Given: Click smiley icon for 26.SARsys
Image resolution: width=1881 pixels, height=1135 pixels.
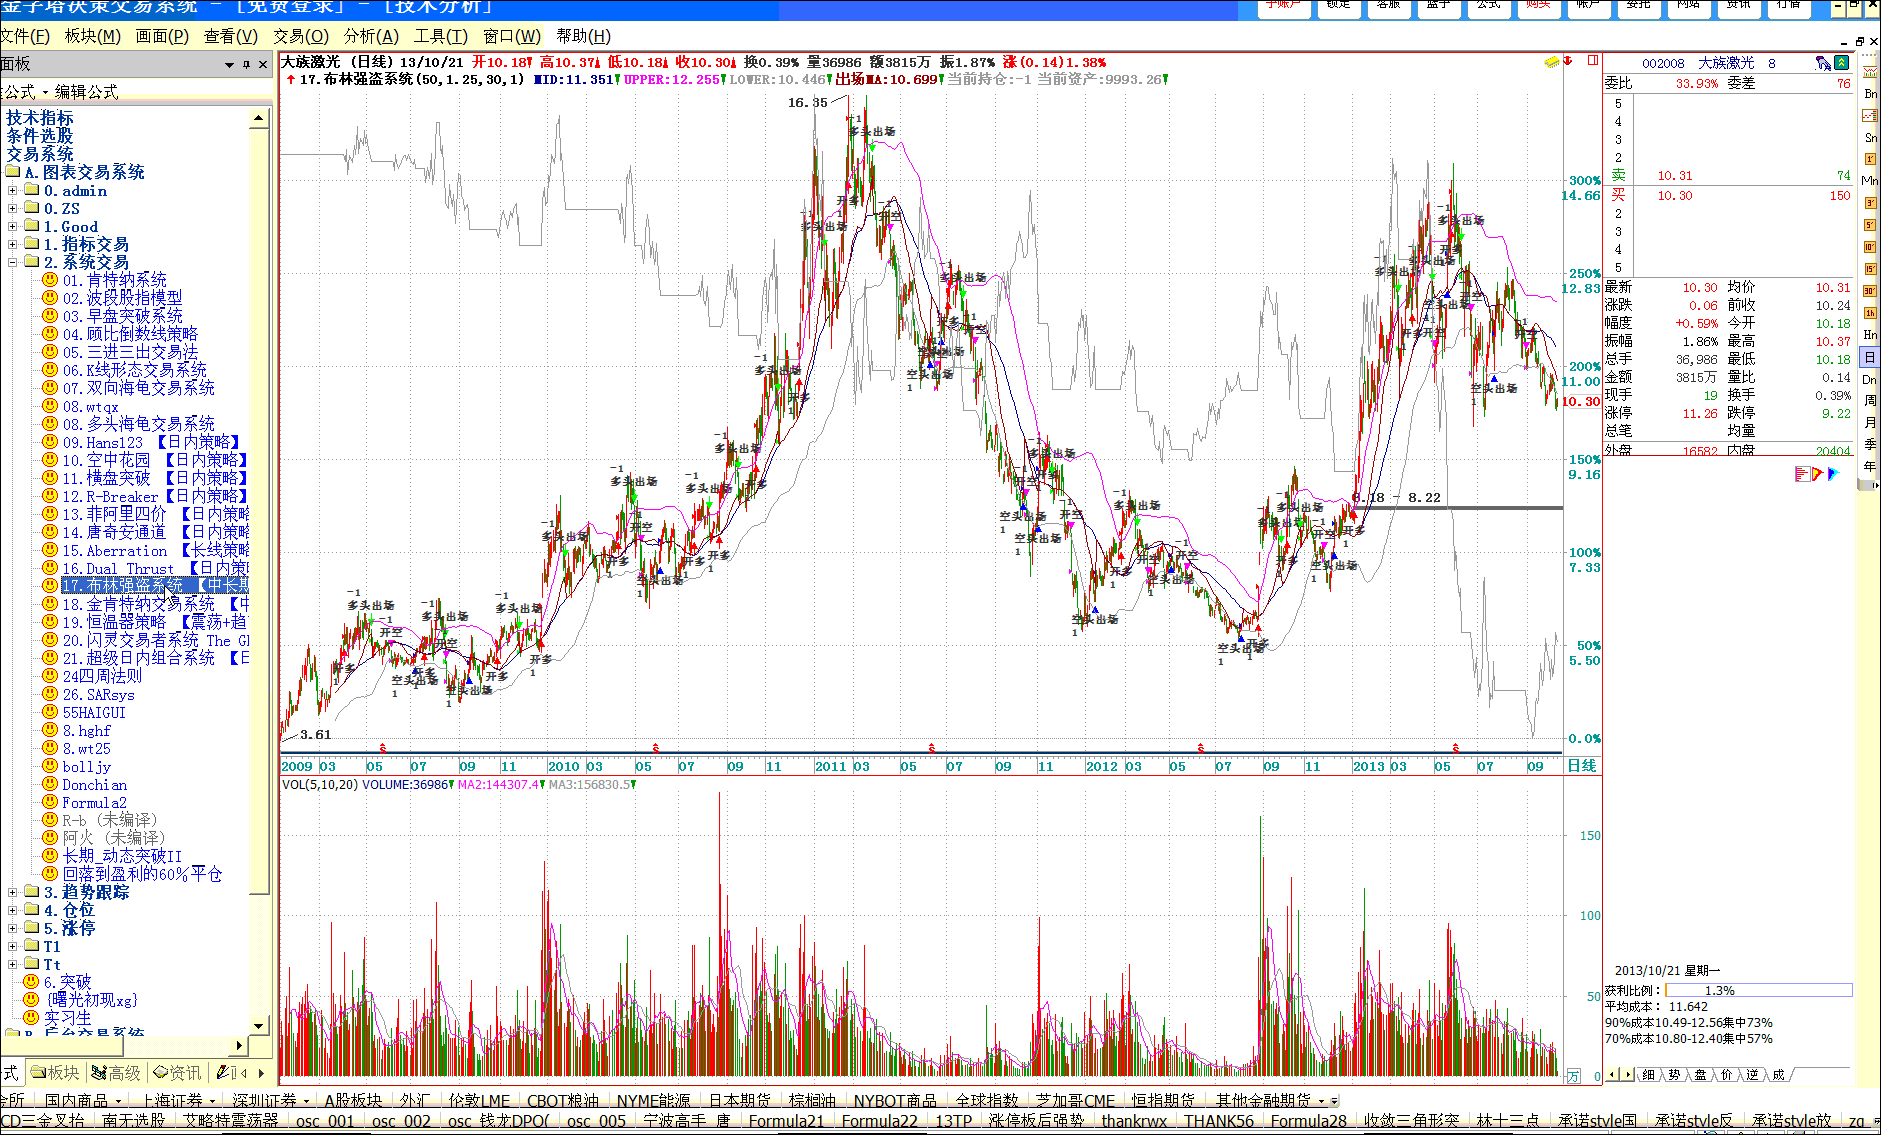Looking at the screenshot, I should [x=49, y=694].
